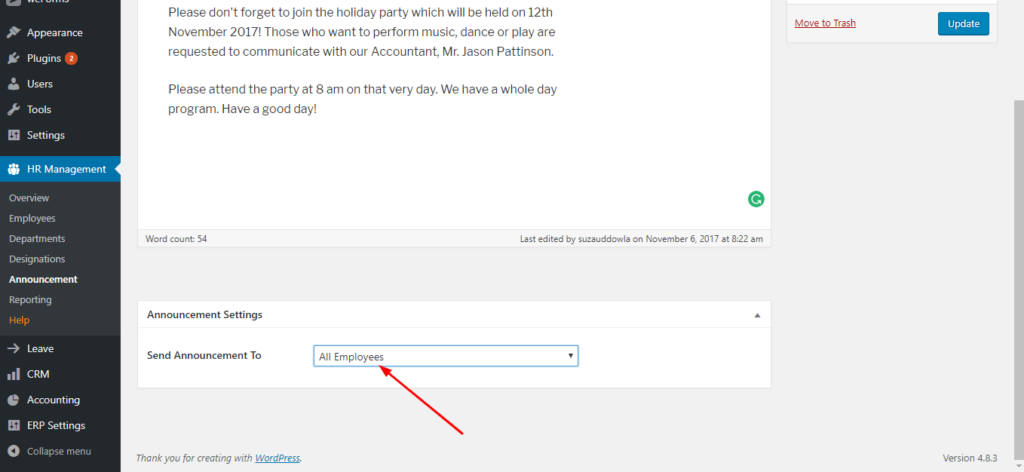
Task: Click the Leave arrow icon
Action: (14, 349)
